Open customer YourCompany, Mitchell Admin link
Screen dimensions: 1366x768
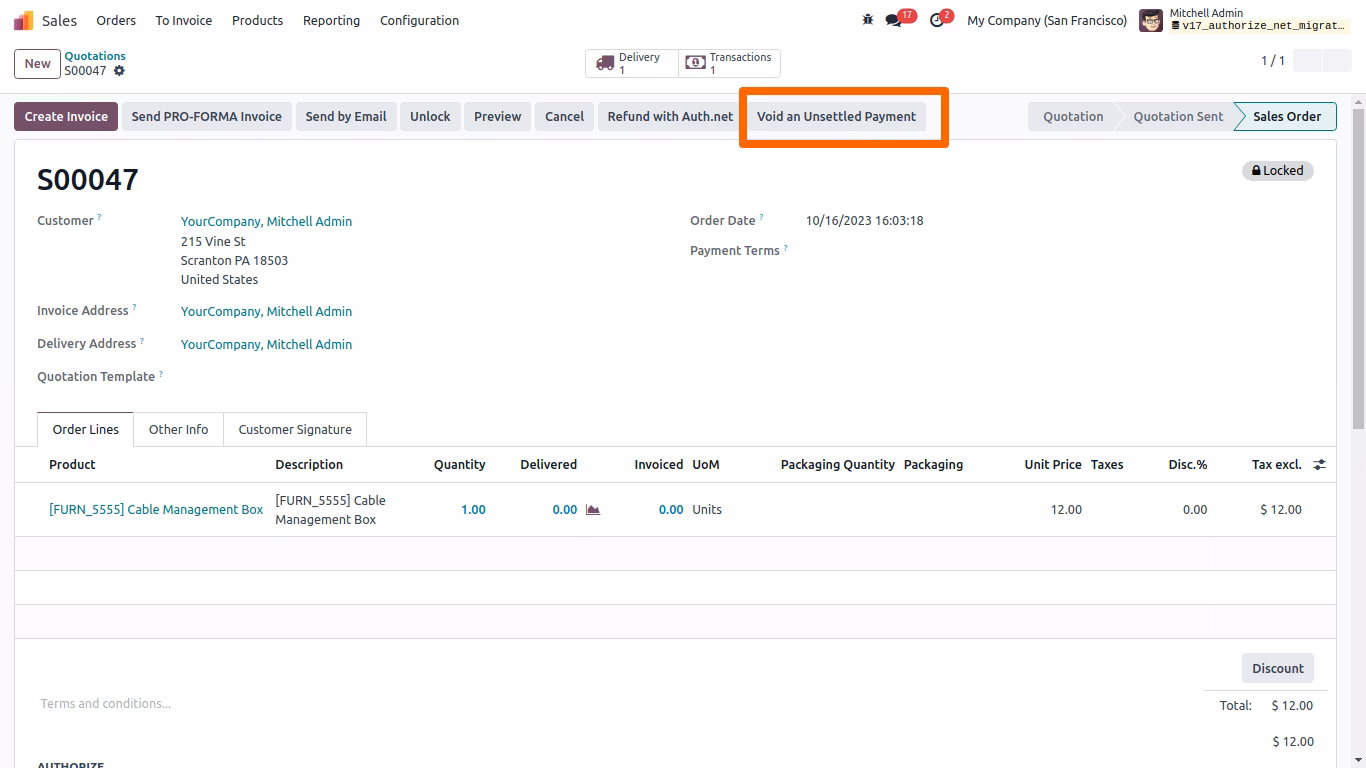[266, 222]
